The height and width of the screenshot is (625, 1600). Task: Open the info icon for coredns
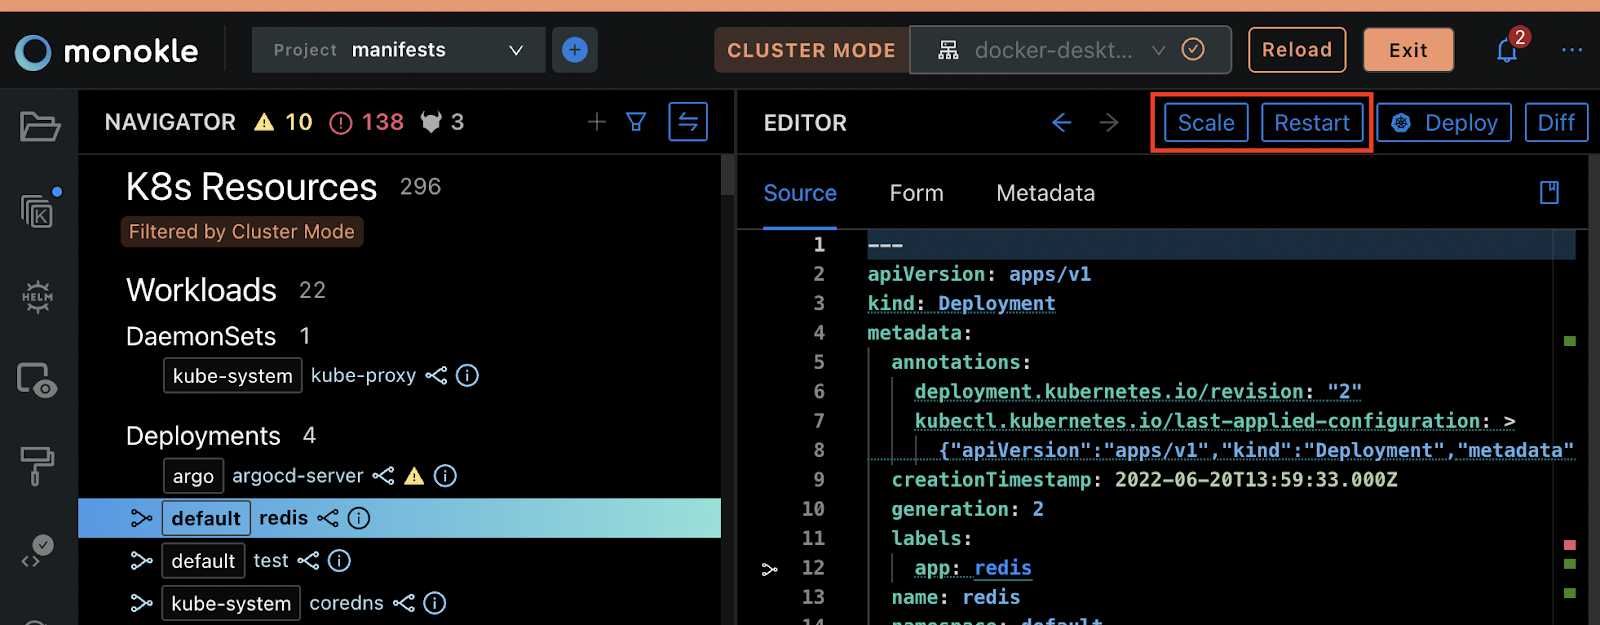click(434, 603)
